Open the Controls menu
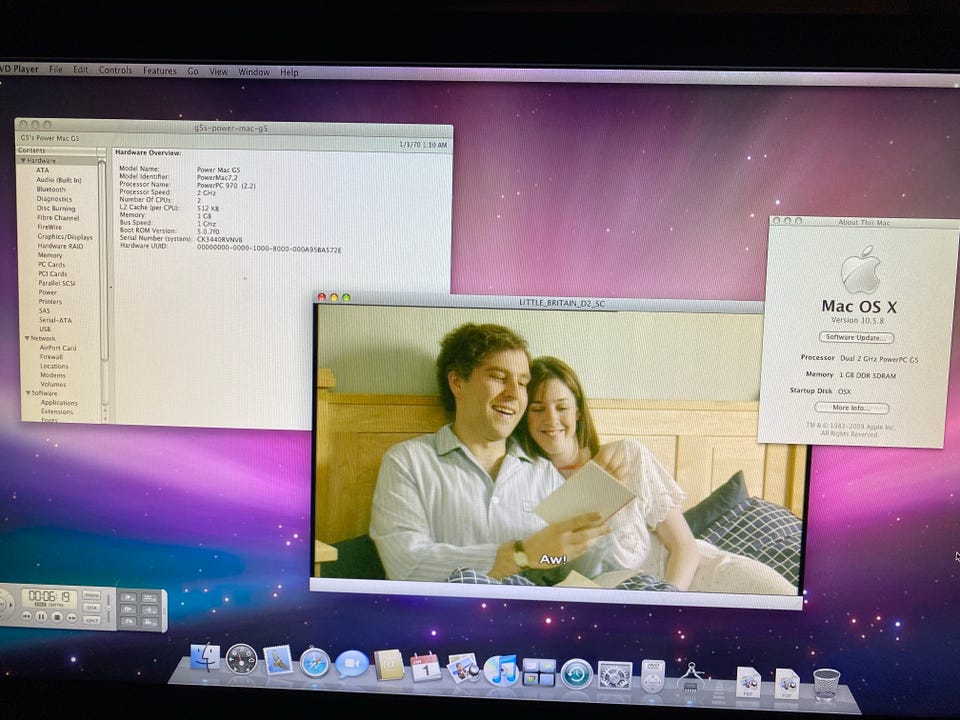Viewport: 960px width, 720px height. [115, 70]
